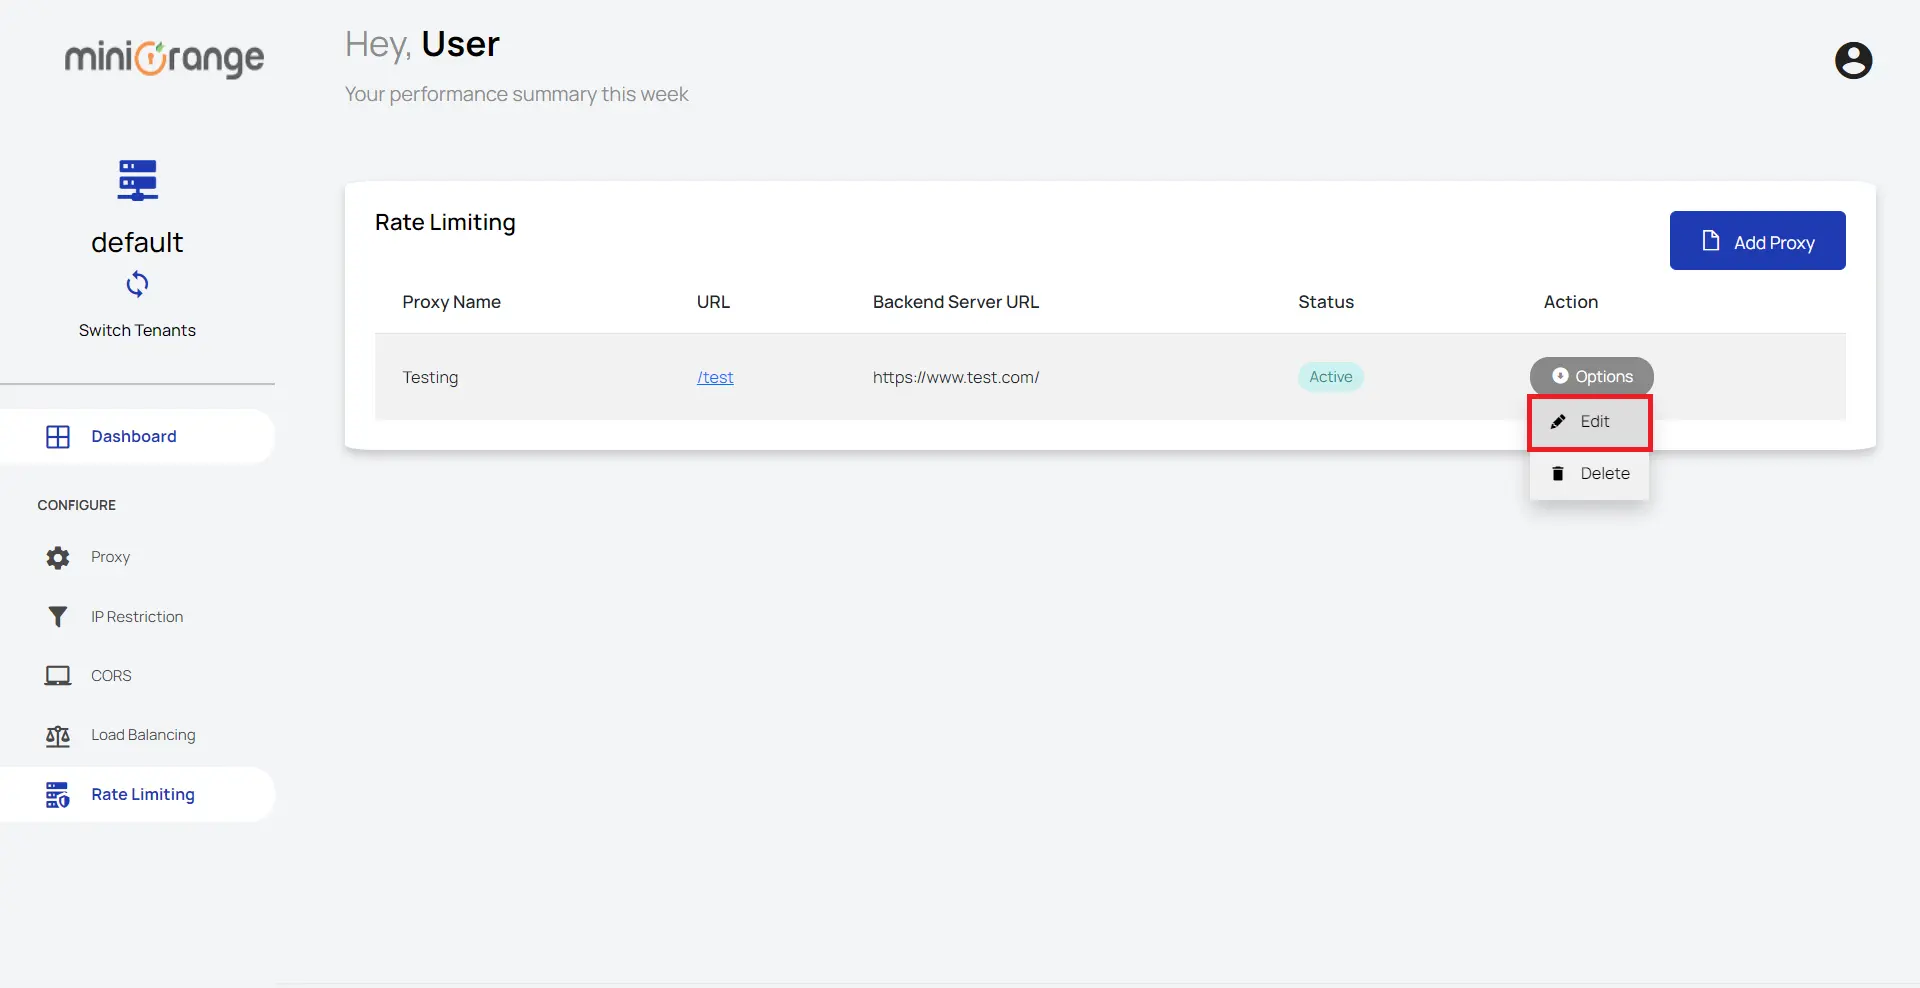
Task: Select the Load Balancing scales icon
Action: 58,735
